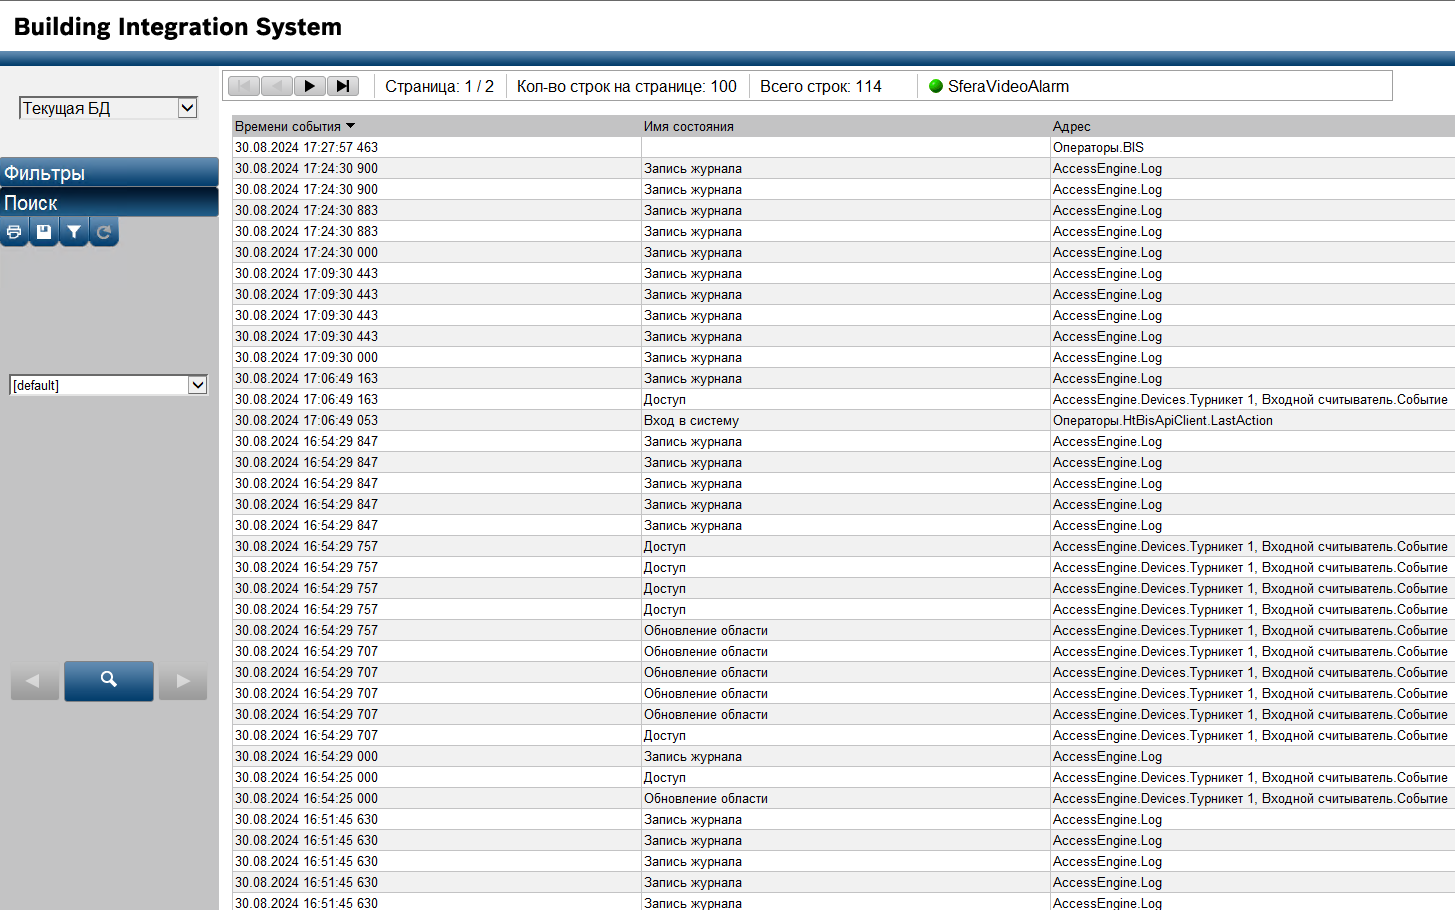The image size is (1455, 910).
Task: Run search with the magnifying glass button
Action: pyautogui.click(x=109, y=680)
